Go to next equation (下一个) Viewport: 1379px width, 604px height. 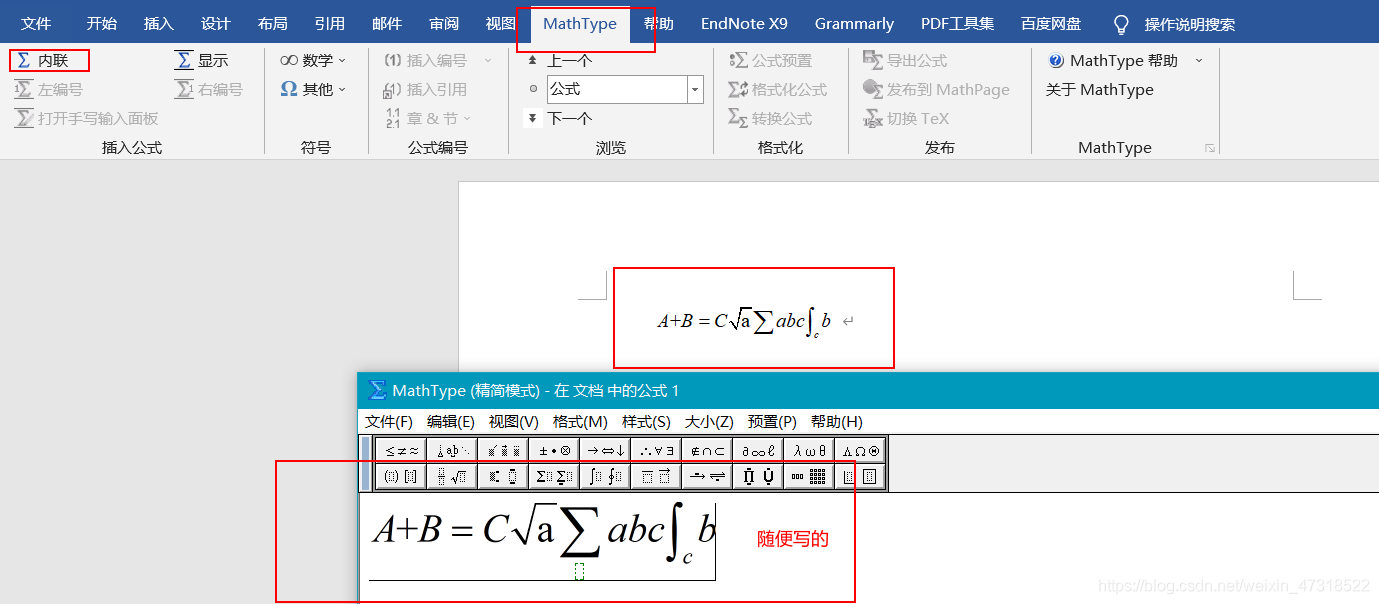click(559, 118)
